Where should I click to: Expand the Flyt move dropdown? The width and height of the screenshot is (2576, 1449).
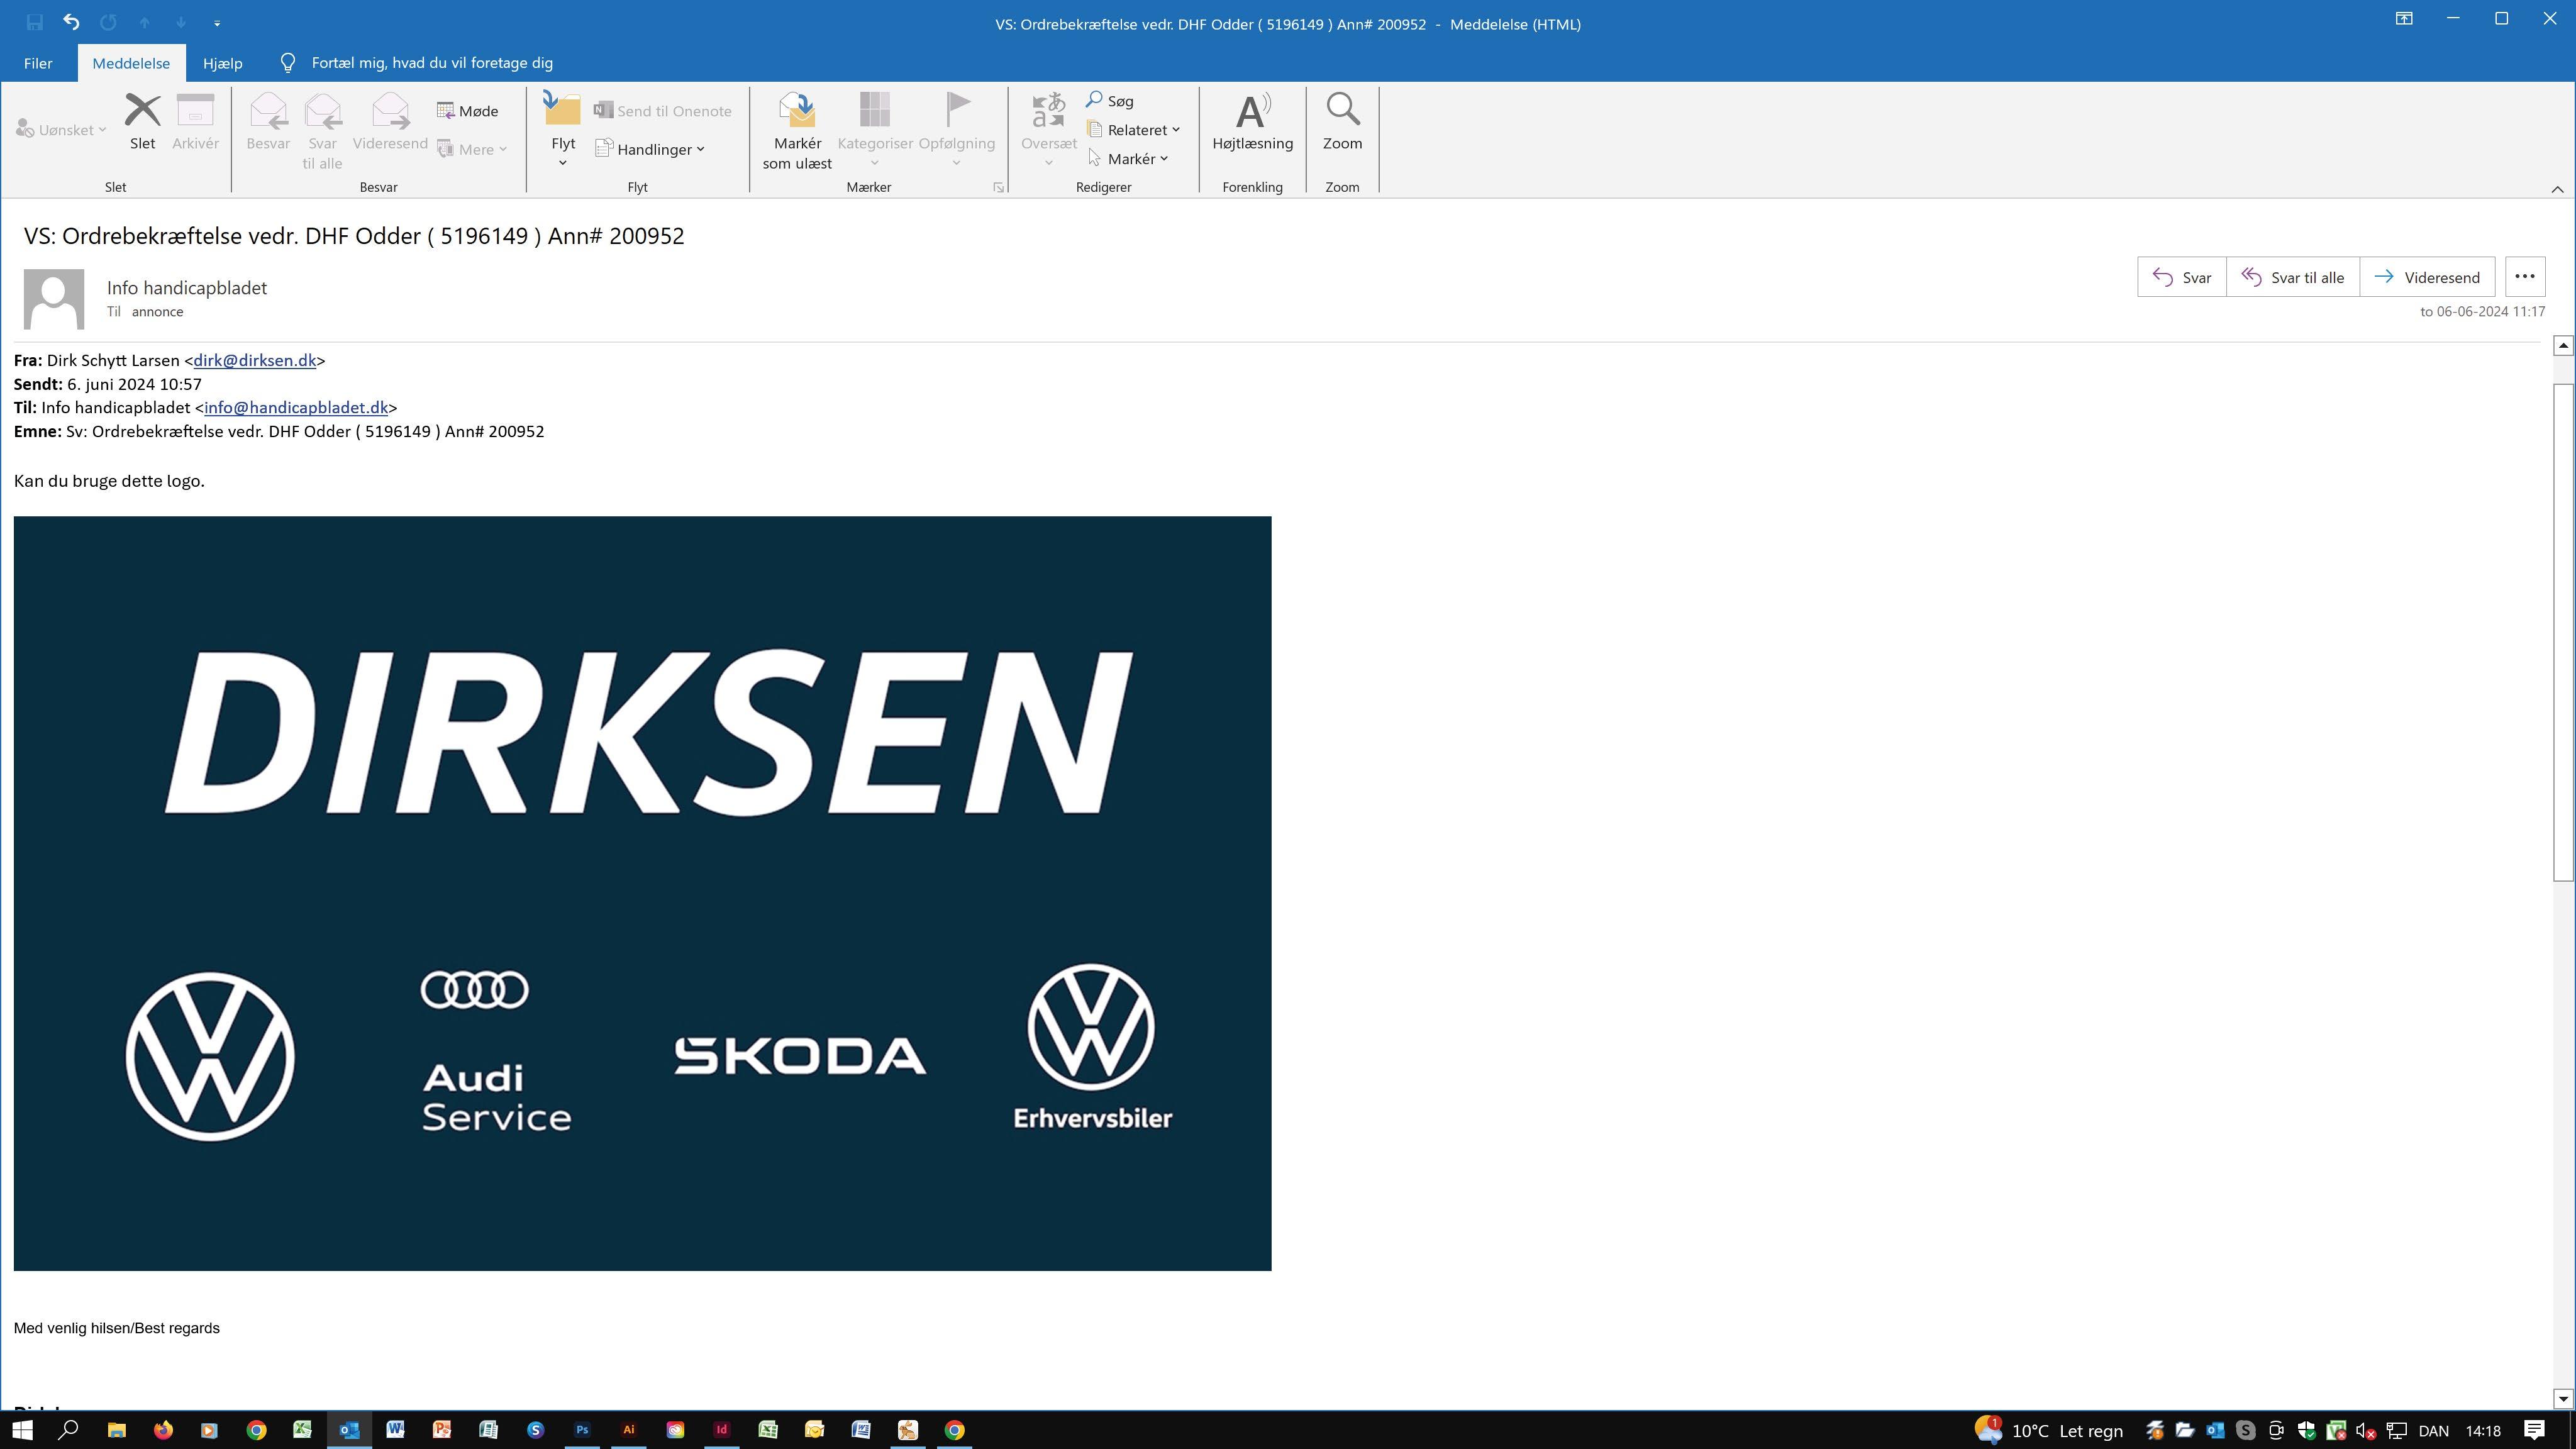[563, 162]
